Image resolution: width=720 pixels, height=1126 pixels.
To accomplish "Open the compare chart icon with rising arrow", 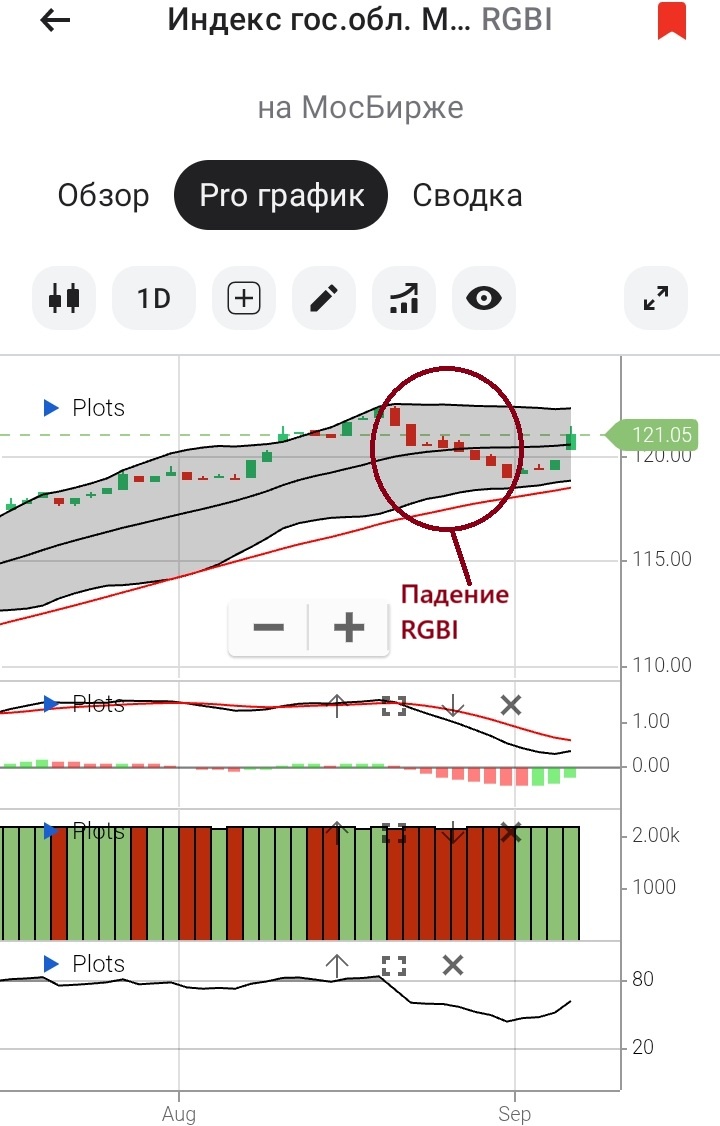I will pos(403,298).
